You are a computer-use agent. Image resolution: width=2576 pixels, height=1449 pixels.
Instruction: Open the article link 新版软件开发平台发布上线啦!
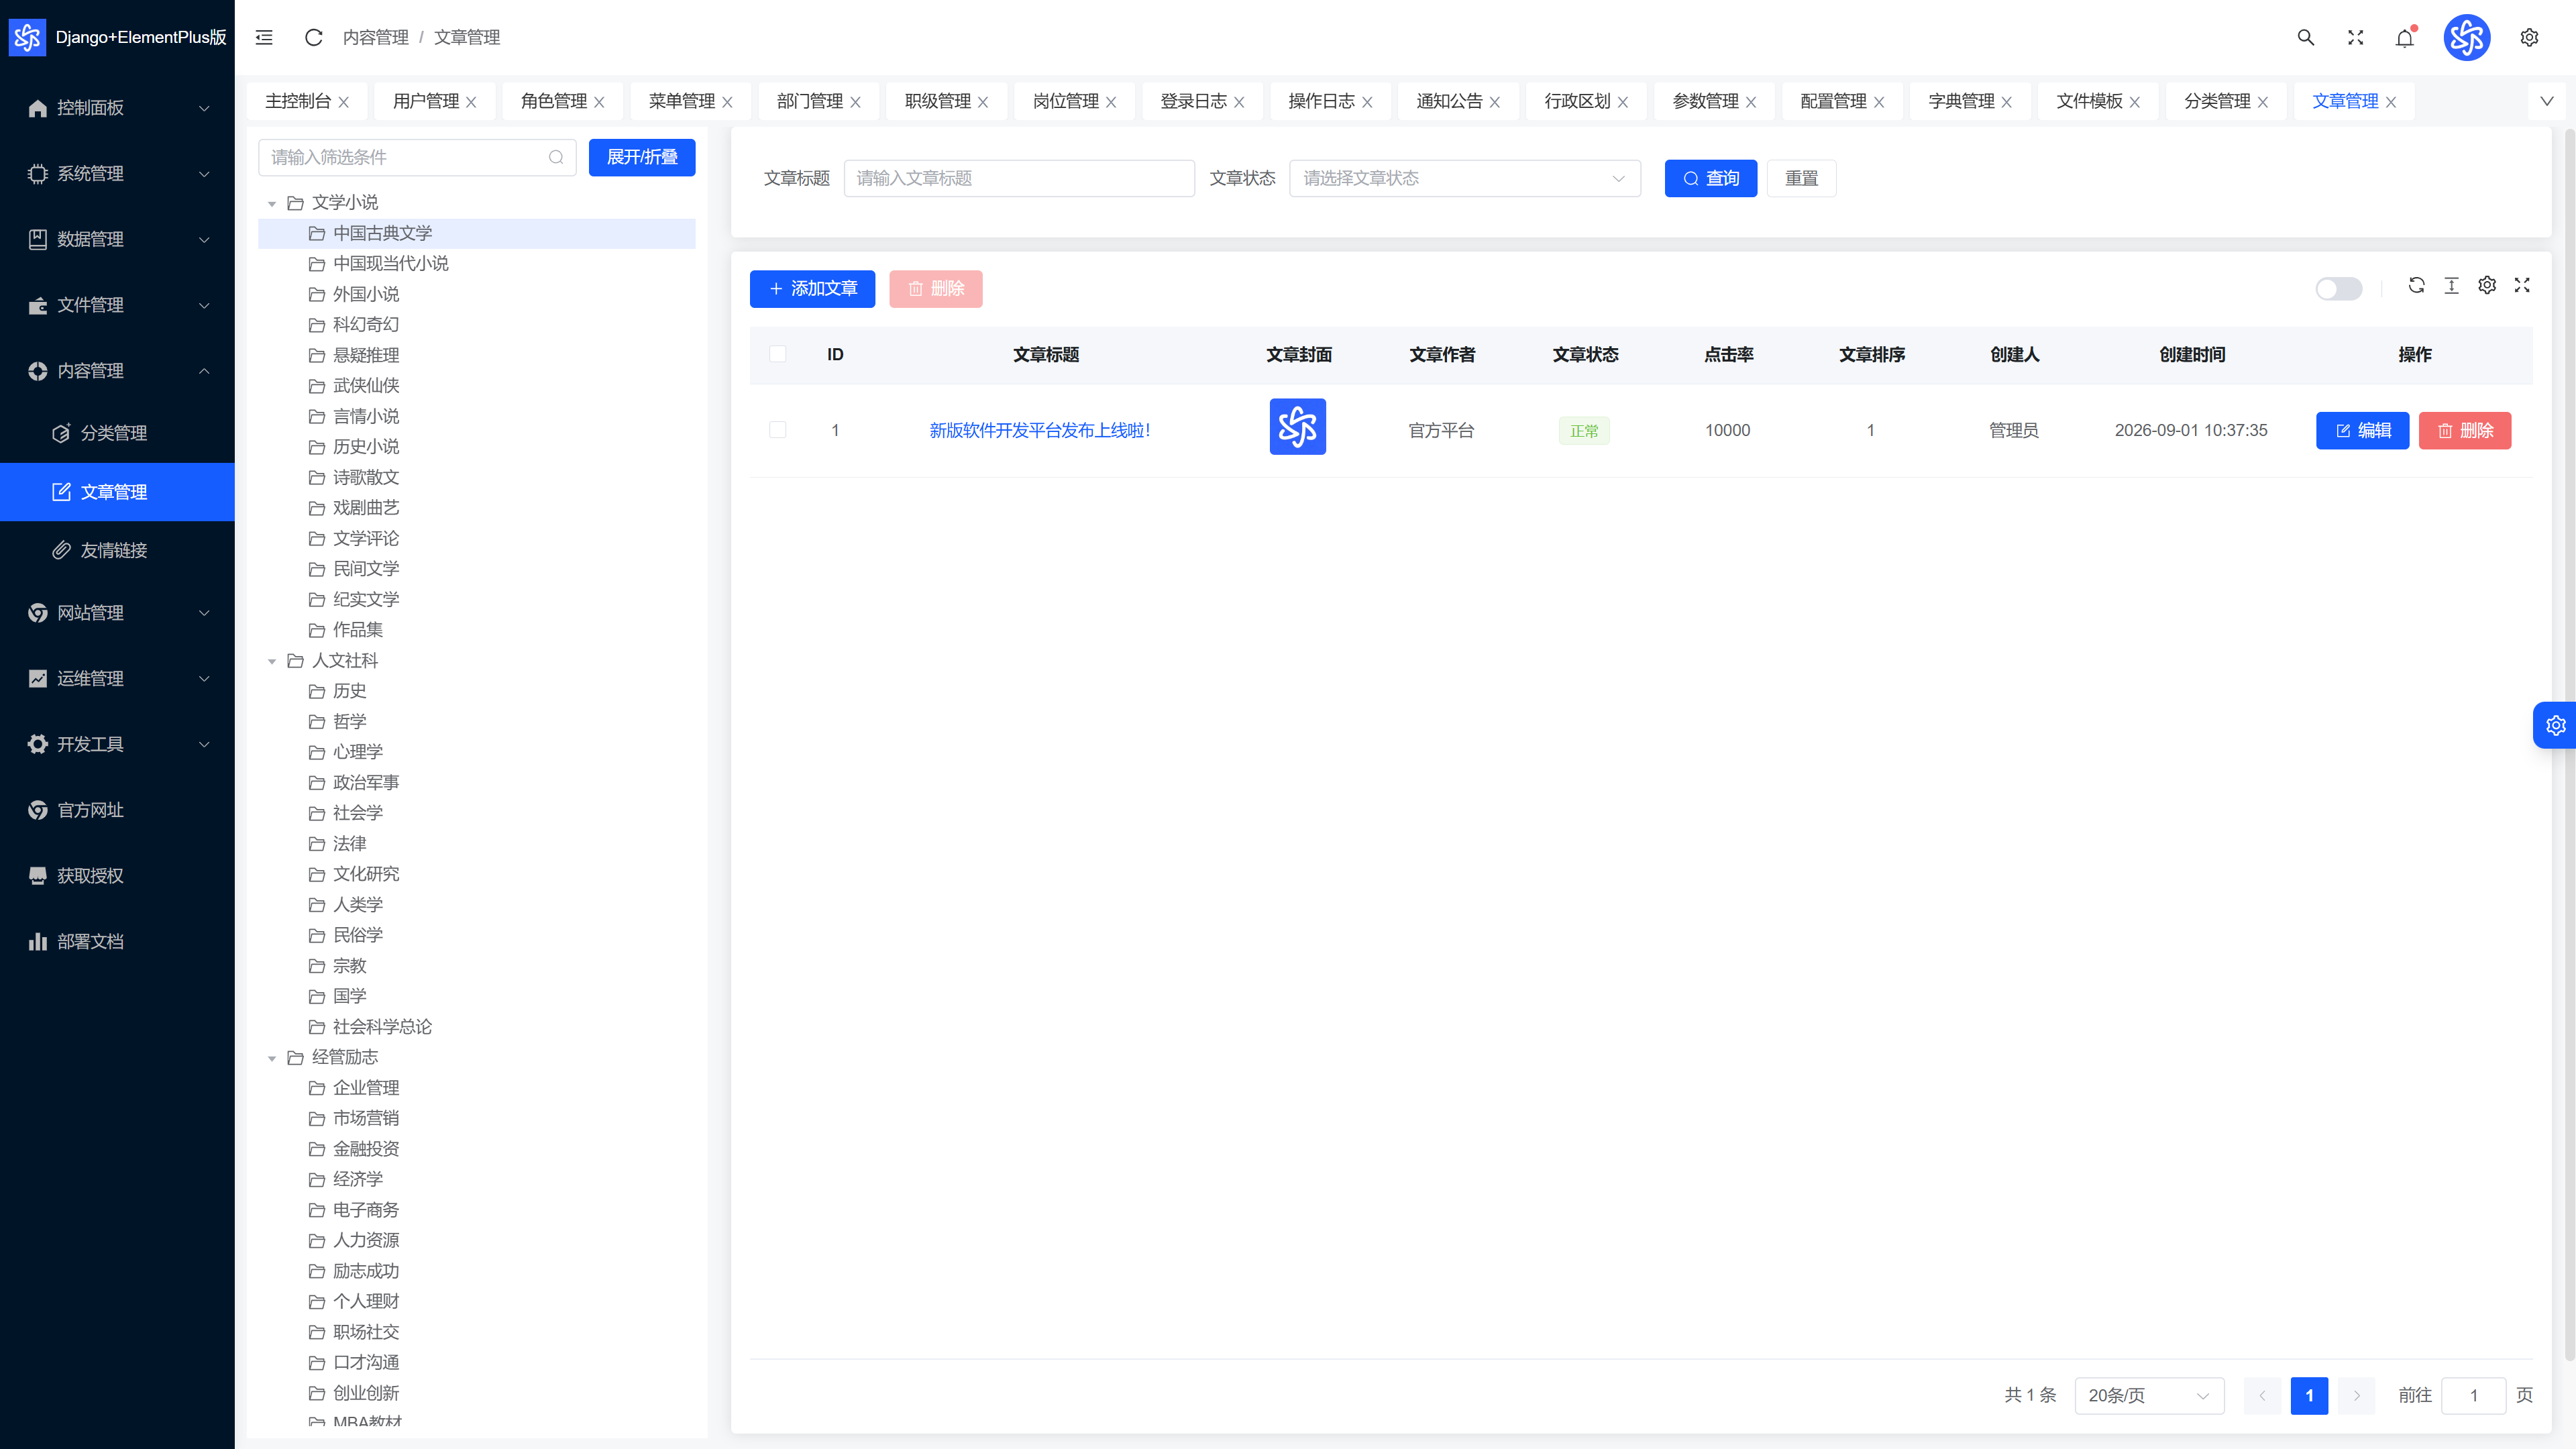[1040, 430]
